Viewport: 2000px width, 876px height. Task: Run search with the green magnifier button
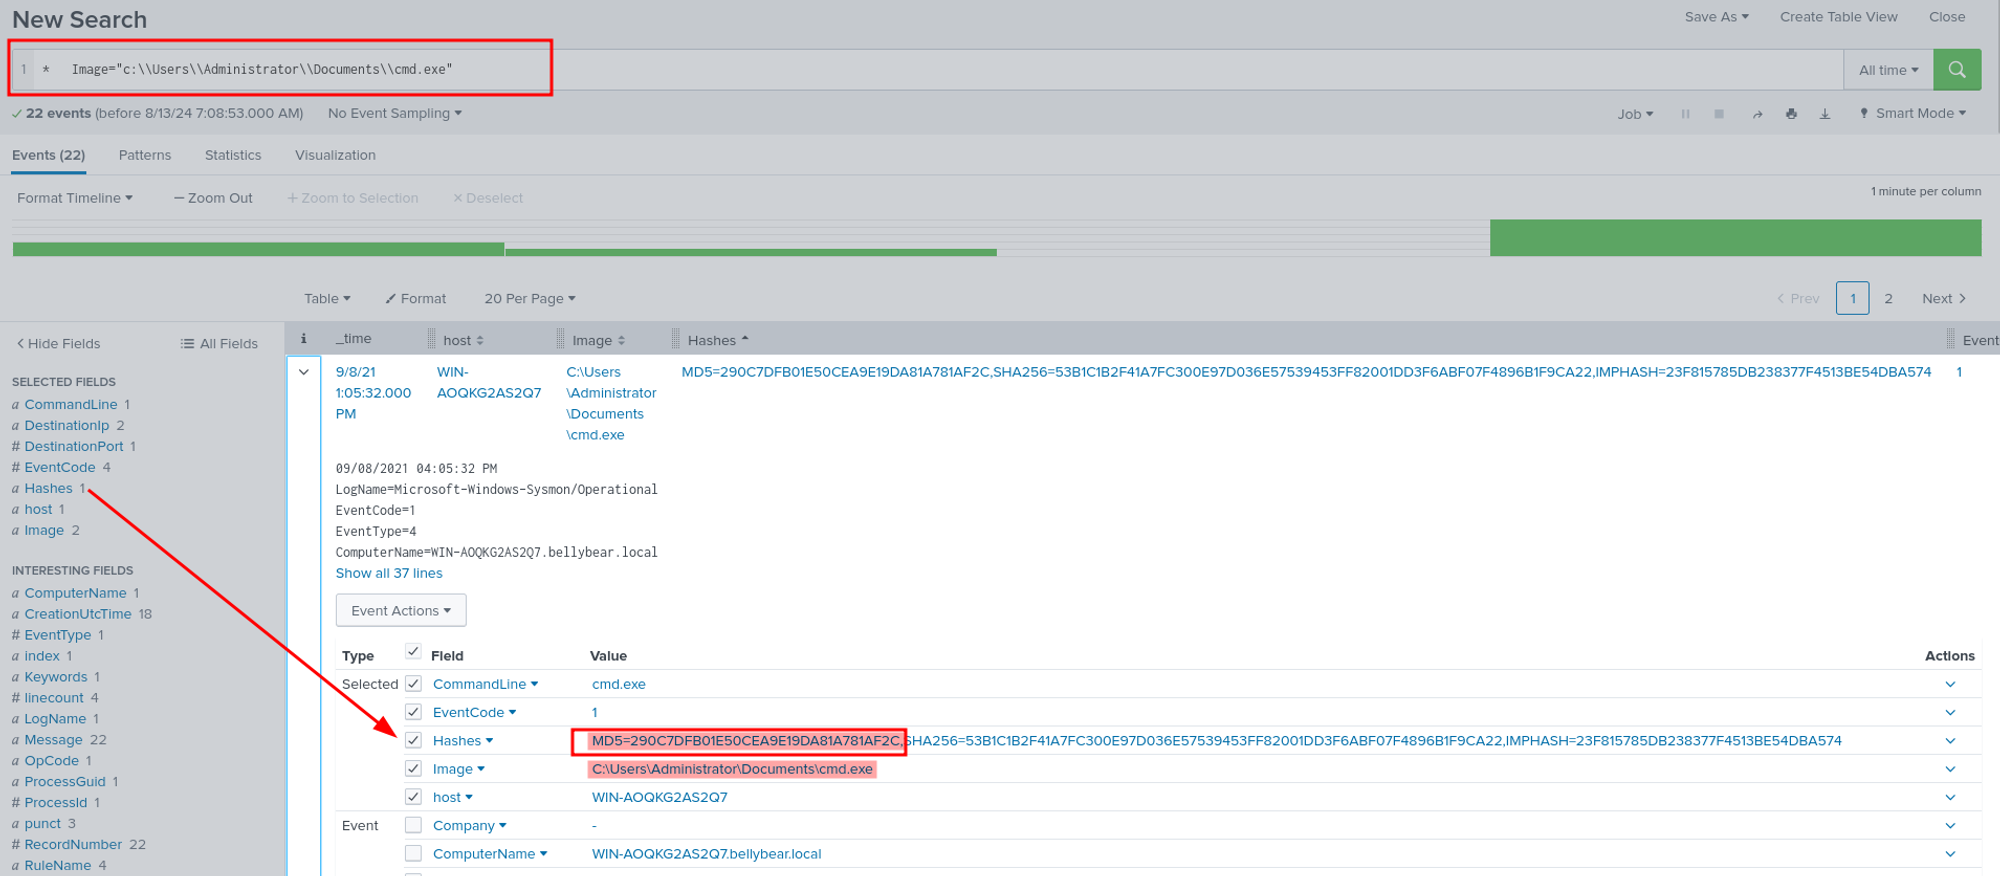(x=1956, y=69)
